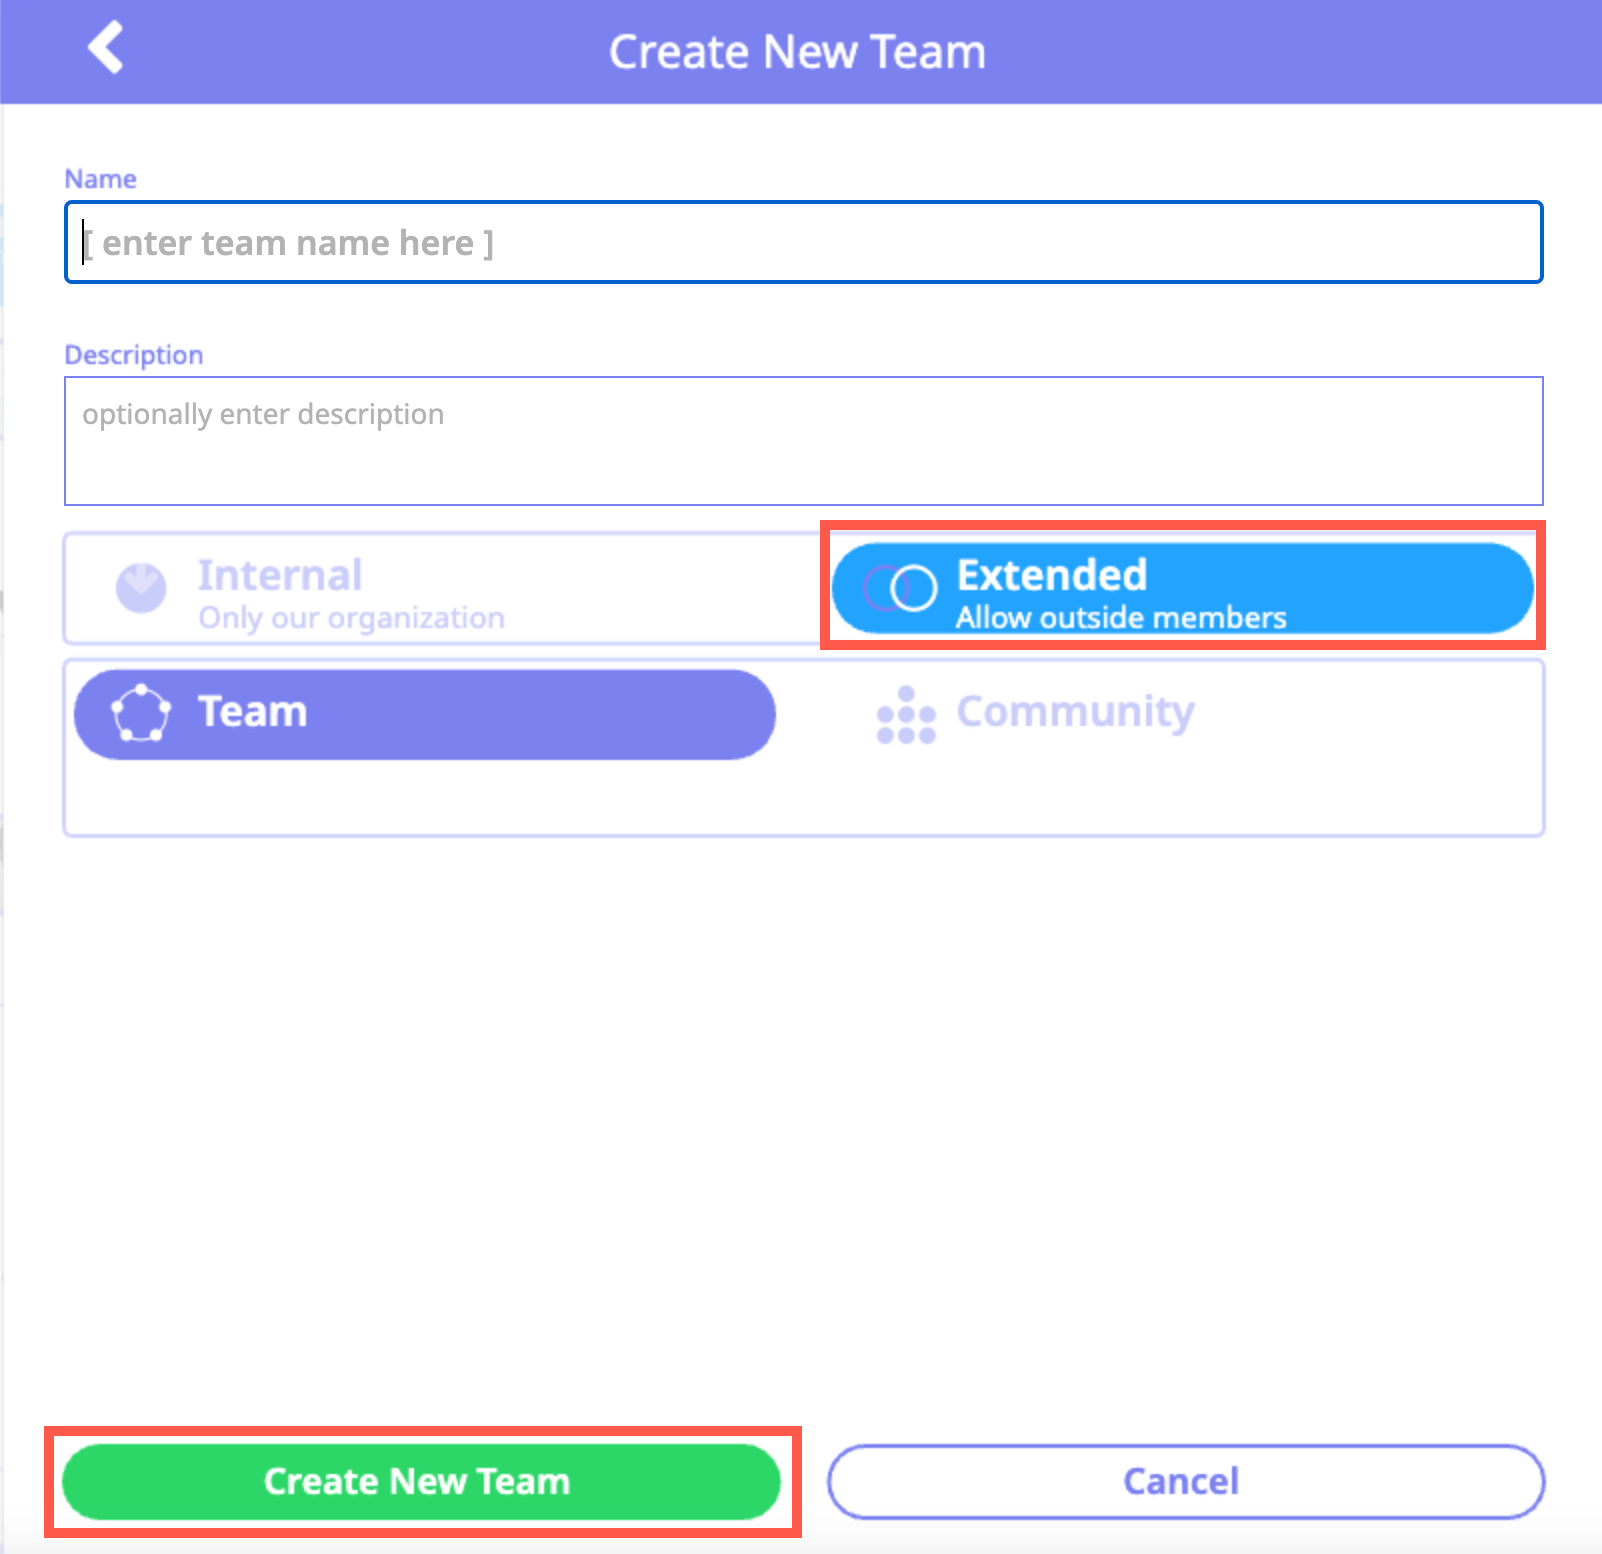Click the "Allow outside members" subtitle
The image size is (1602, 1554).
(1121, 618)
